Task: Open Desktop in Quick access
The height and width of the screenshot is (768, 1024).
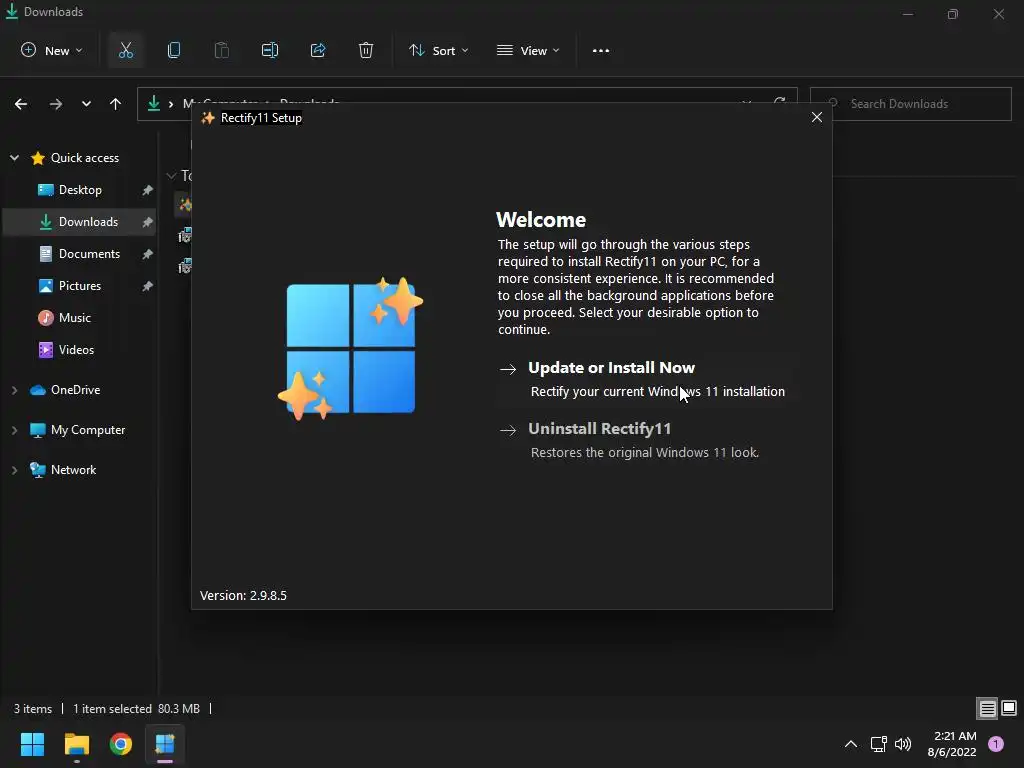Action: coord(80,190)
